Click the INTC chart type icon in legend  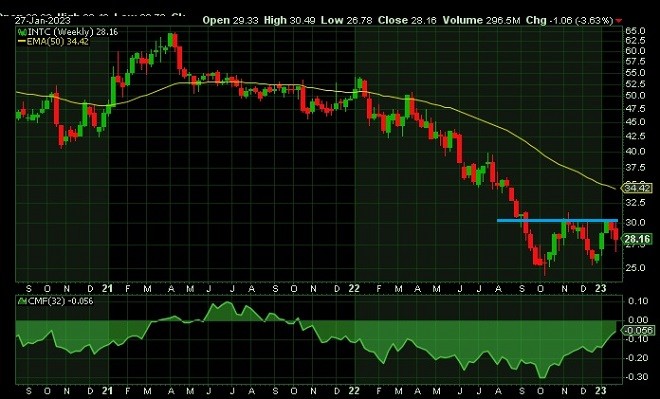pyautogui.click(x=21, y=32)
